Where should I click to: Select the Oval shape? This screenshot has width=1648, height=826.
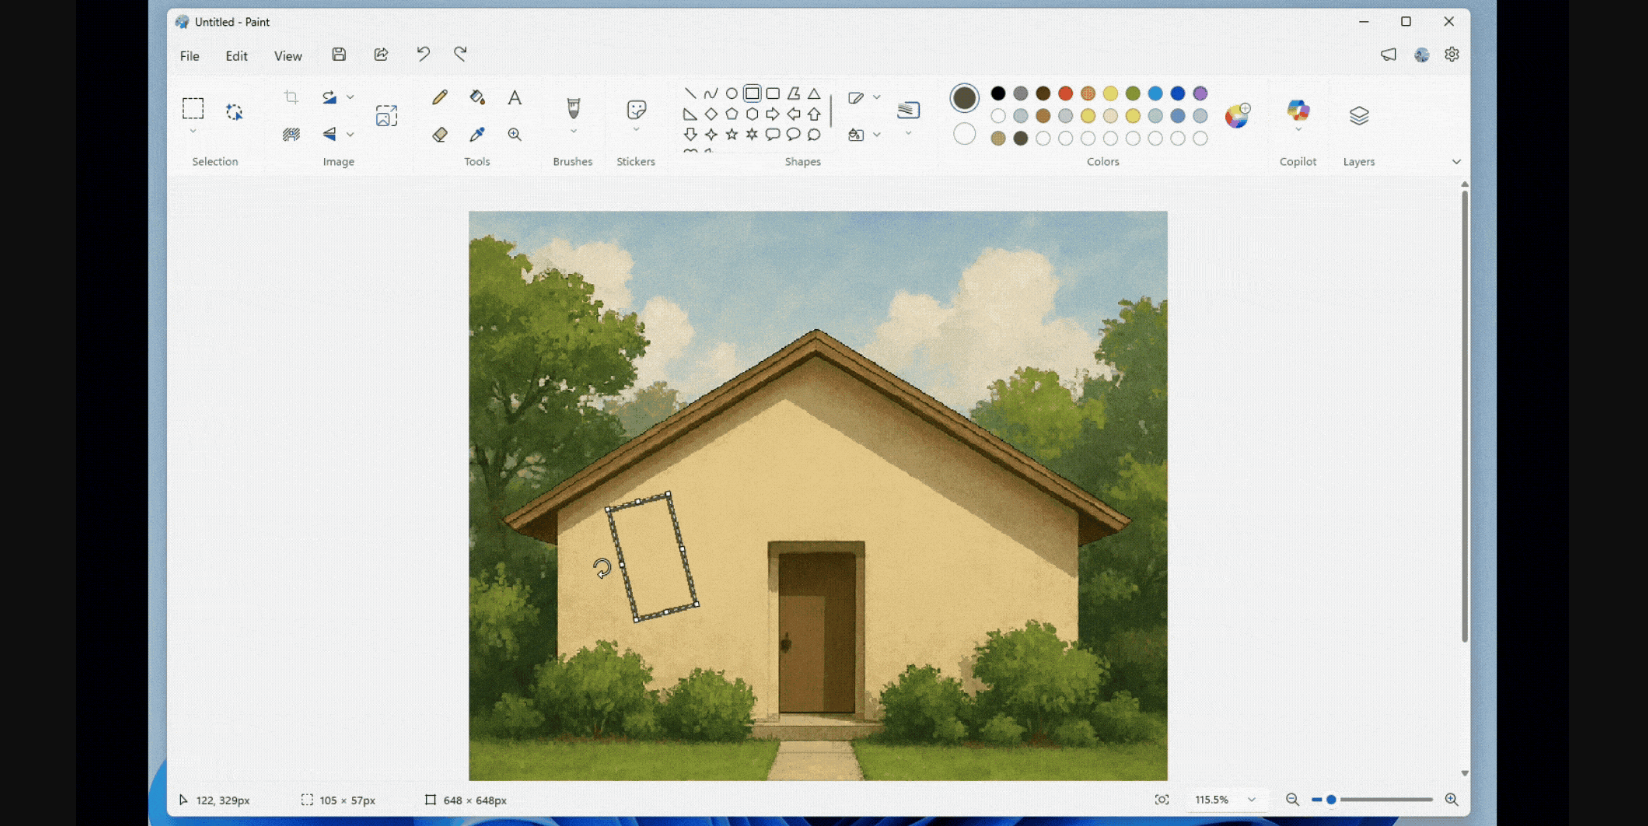tap(732, 93)
